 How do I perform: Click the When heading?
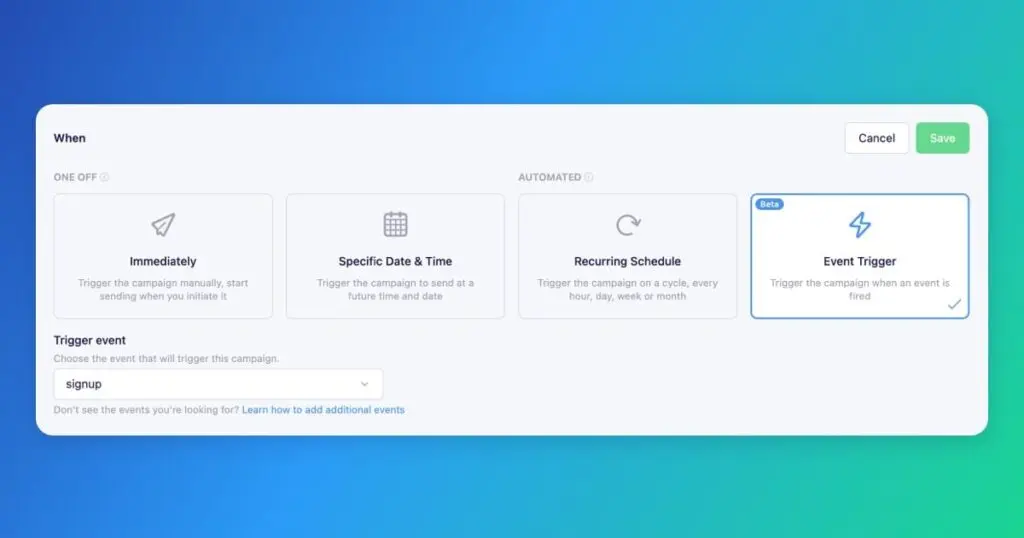[x=69, y=138]
